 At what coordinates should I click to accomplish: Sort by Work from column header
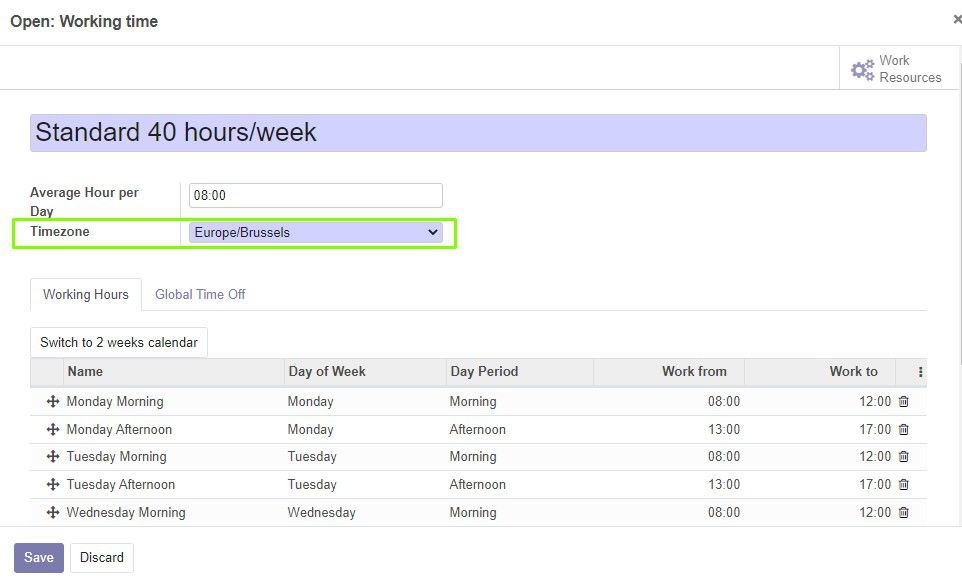click(x=694, y=372)
